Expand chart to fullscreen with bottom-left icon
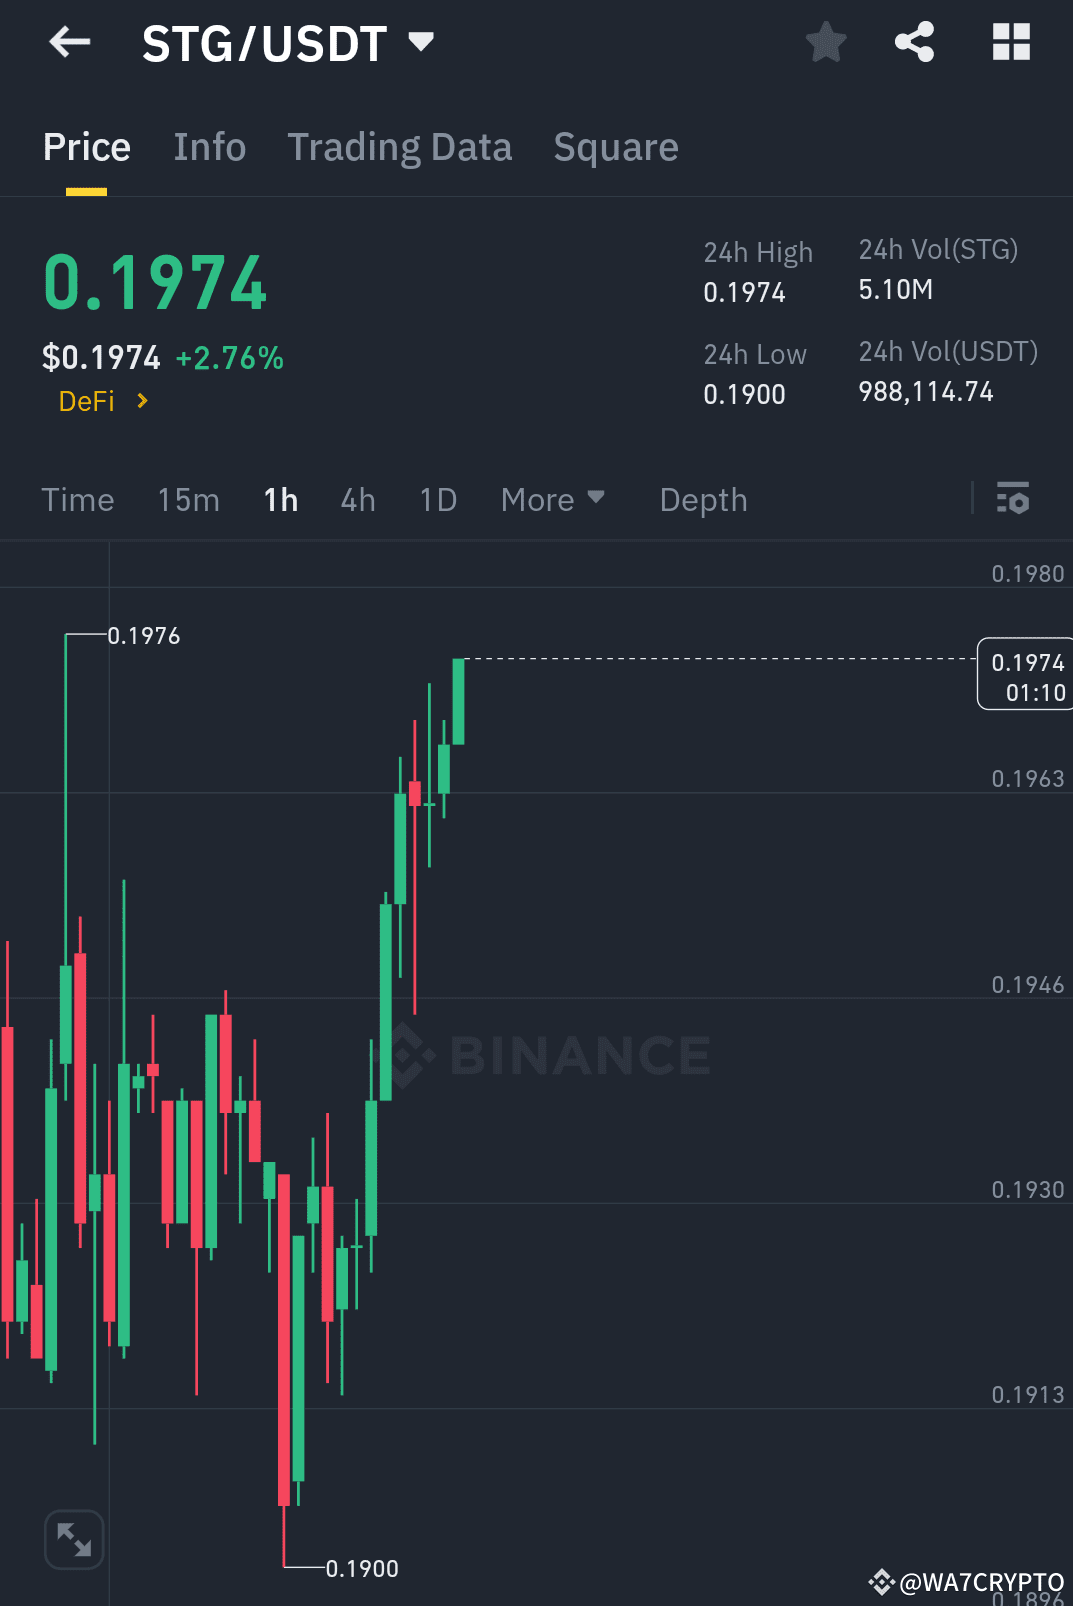 (x=73, y=1540)
